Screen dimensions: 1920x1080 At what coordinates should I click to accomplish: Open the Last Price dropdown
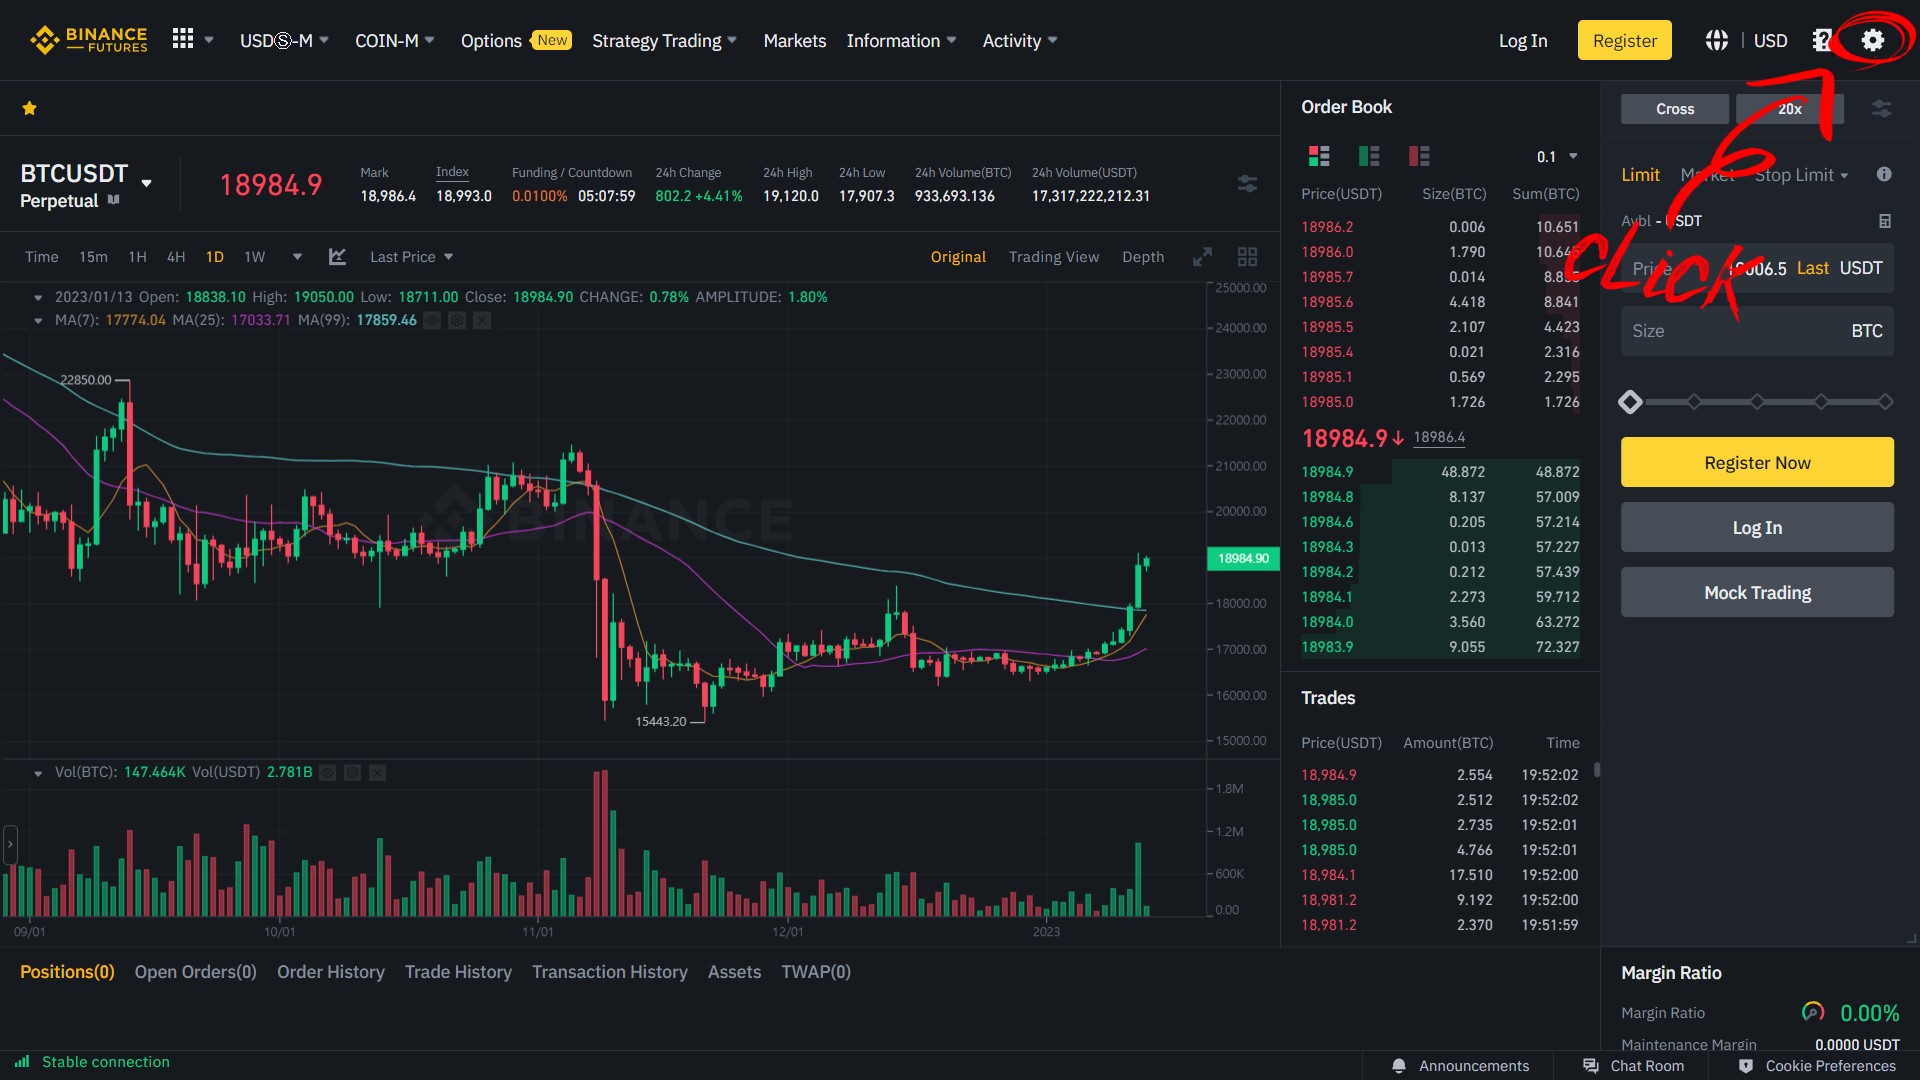[x=411, y=257]
